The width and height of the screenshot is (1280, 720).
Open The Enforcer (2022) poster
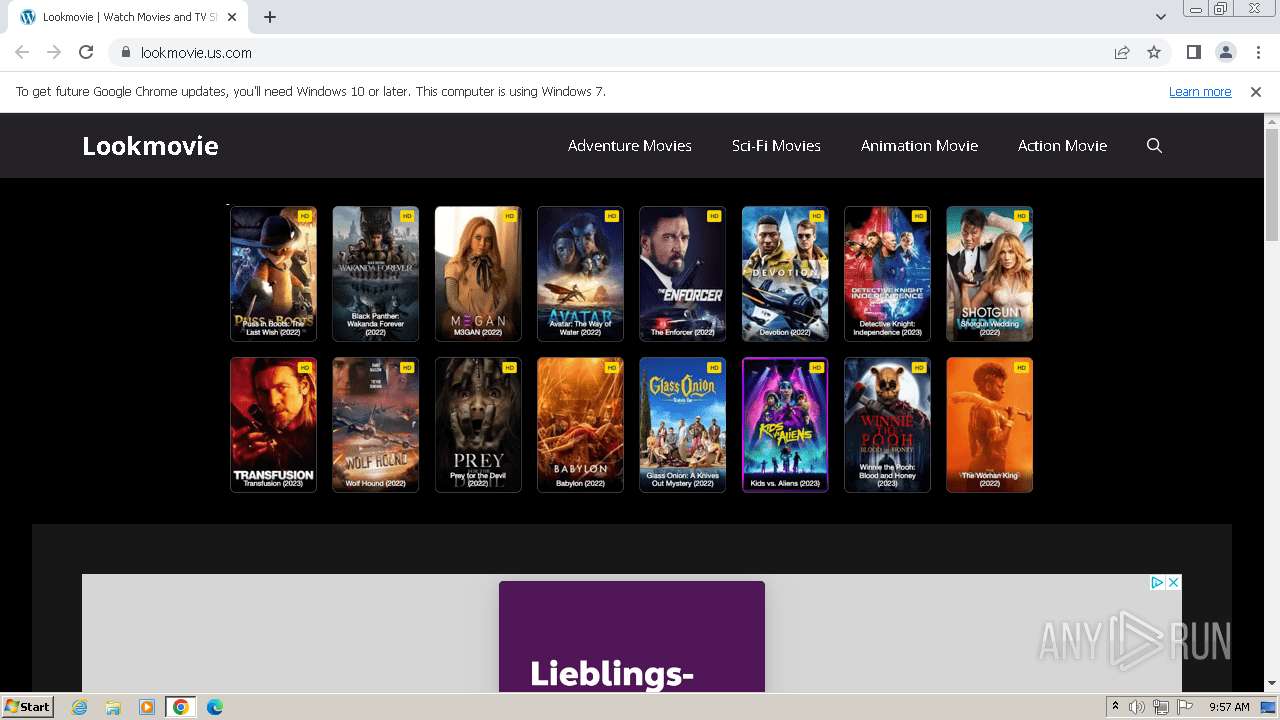pyautogui.click(x=682, y=274)
